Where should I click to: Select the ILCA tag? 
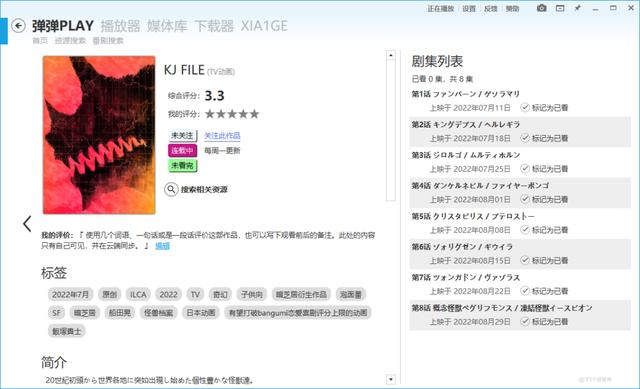tap(138, 294)
